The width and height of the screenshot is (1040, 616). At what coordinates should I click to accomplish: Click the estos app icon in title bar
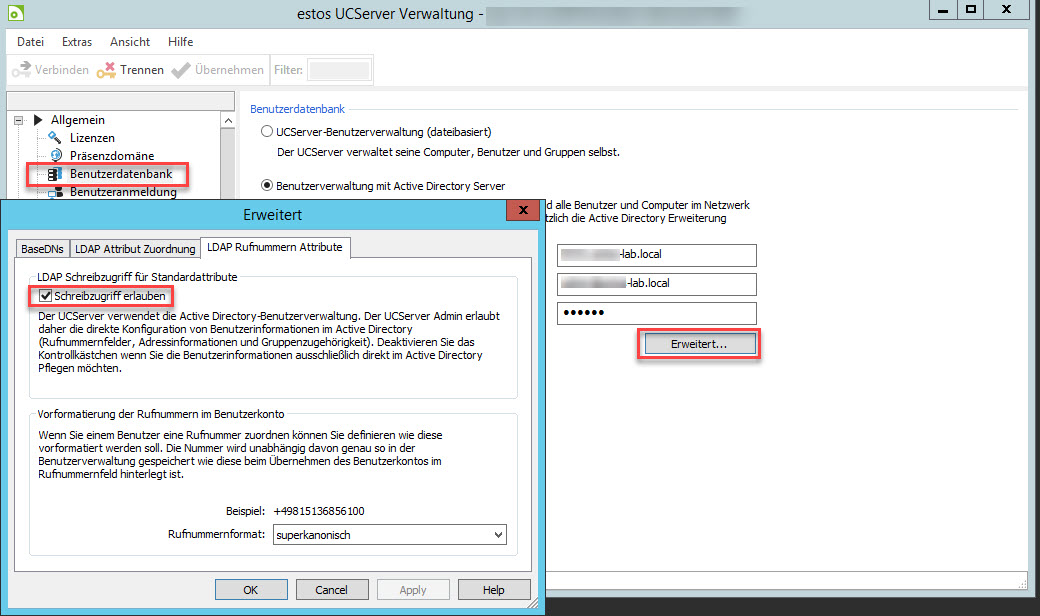16,15
